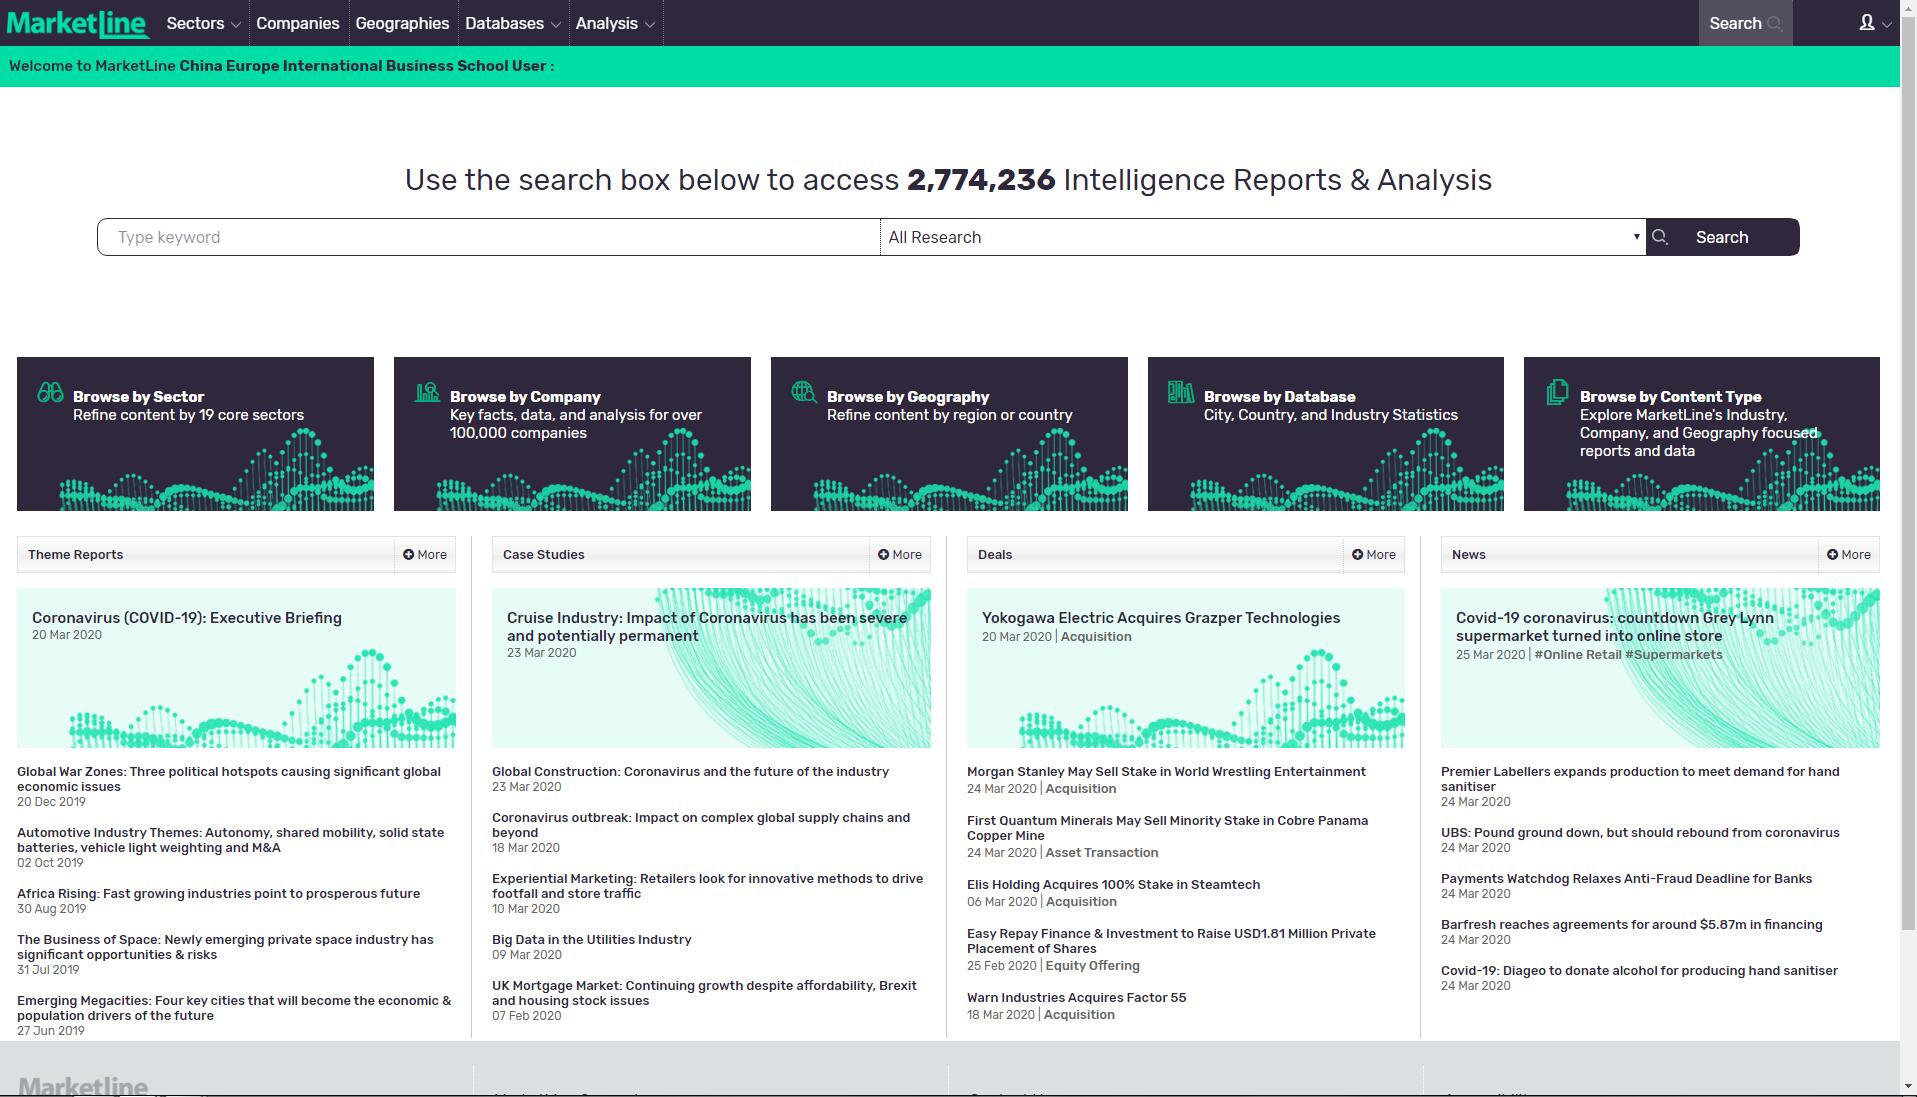Image resolution: width=1917 pixels, height=1097 pixels.
Task: Open the Browse by Sector card
Action: 195,434
